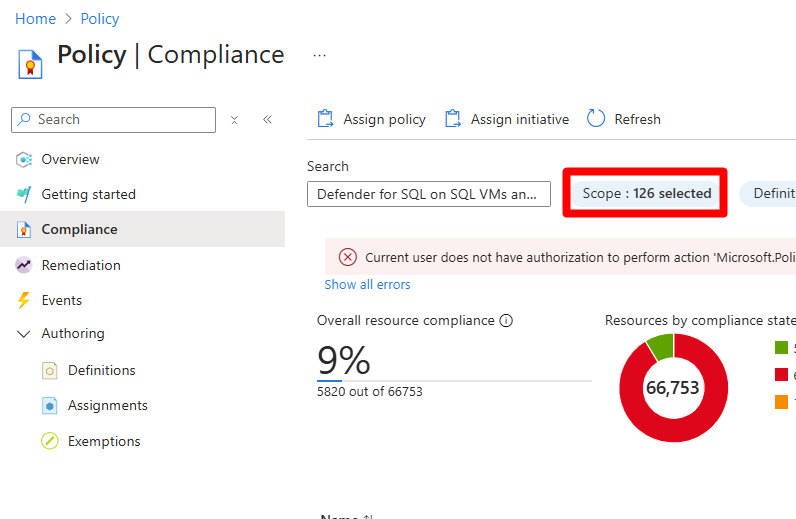This screenshot has height=519, width=796.
Task: Follow the Home breadcrumb link
Action: 36,19
